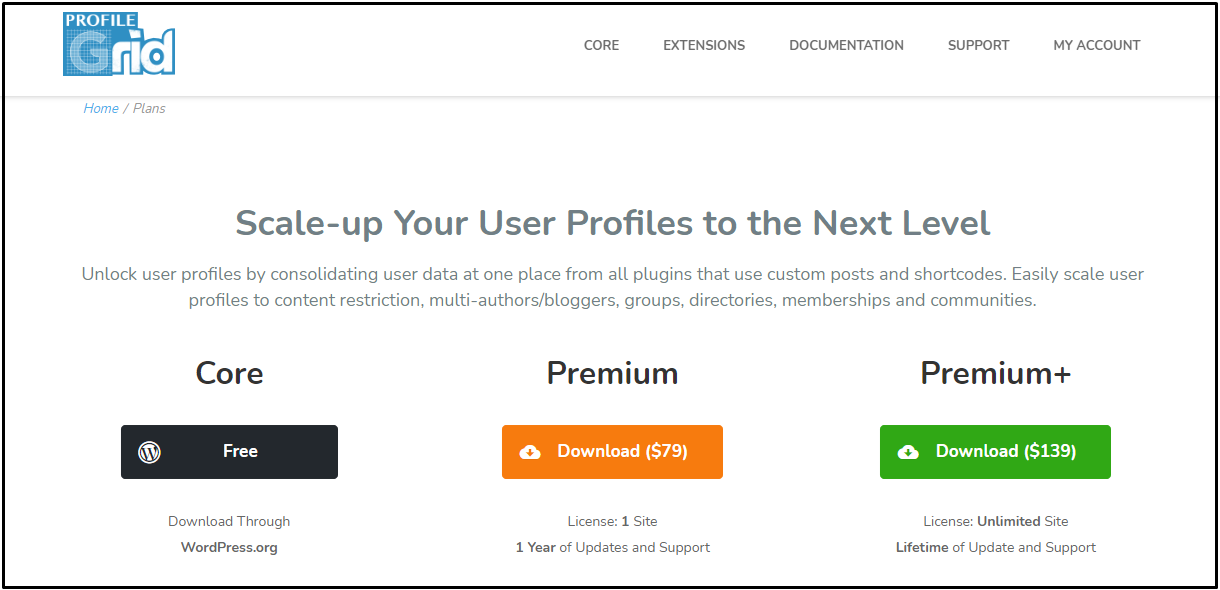Click the Premium plan heading
Viewport: 1220px width, 590px height.
click(x=612, y=373)
